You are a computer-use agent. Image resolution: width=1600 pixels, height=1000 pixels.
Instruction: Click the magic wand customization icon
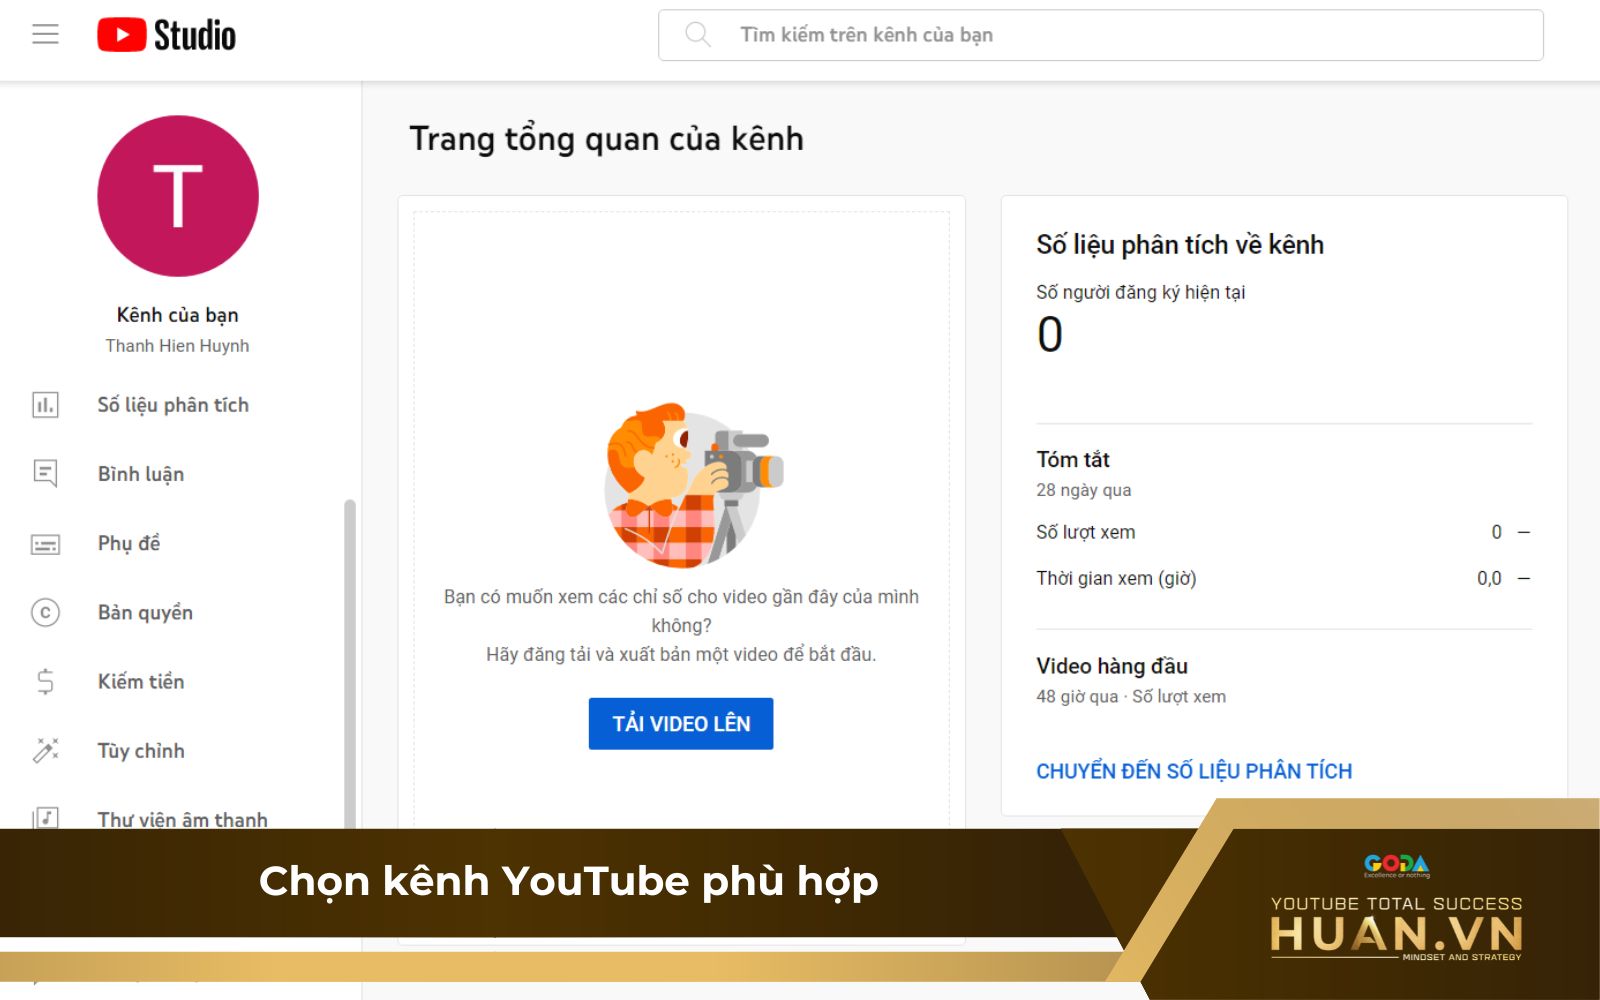pos(45,751)
